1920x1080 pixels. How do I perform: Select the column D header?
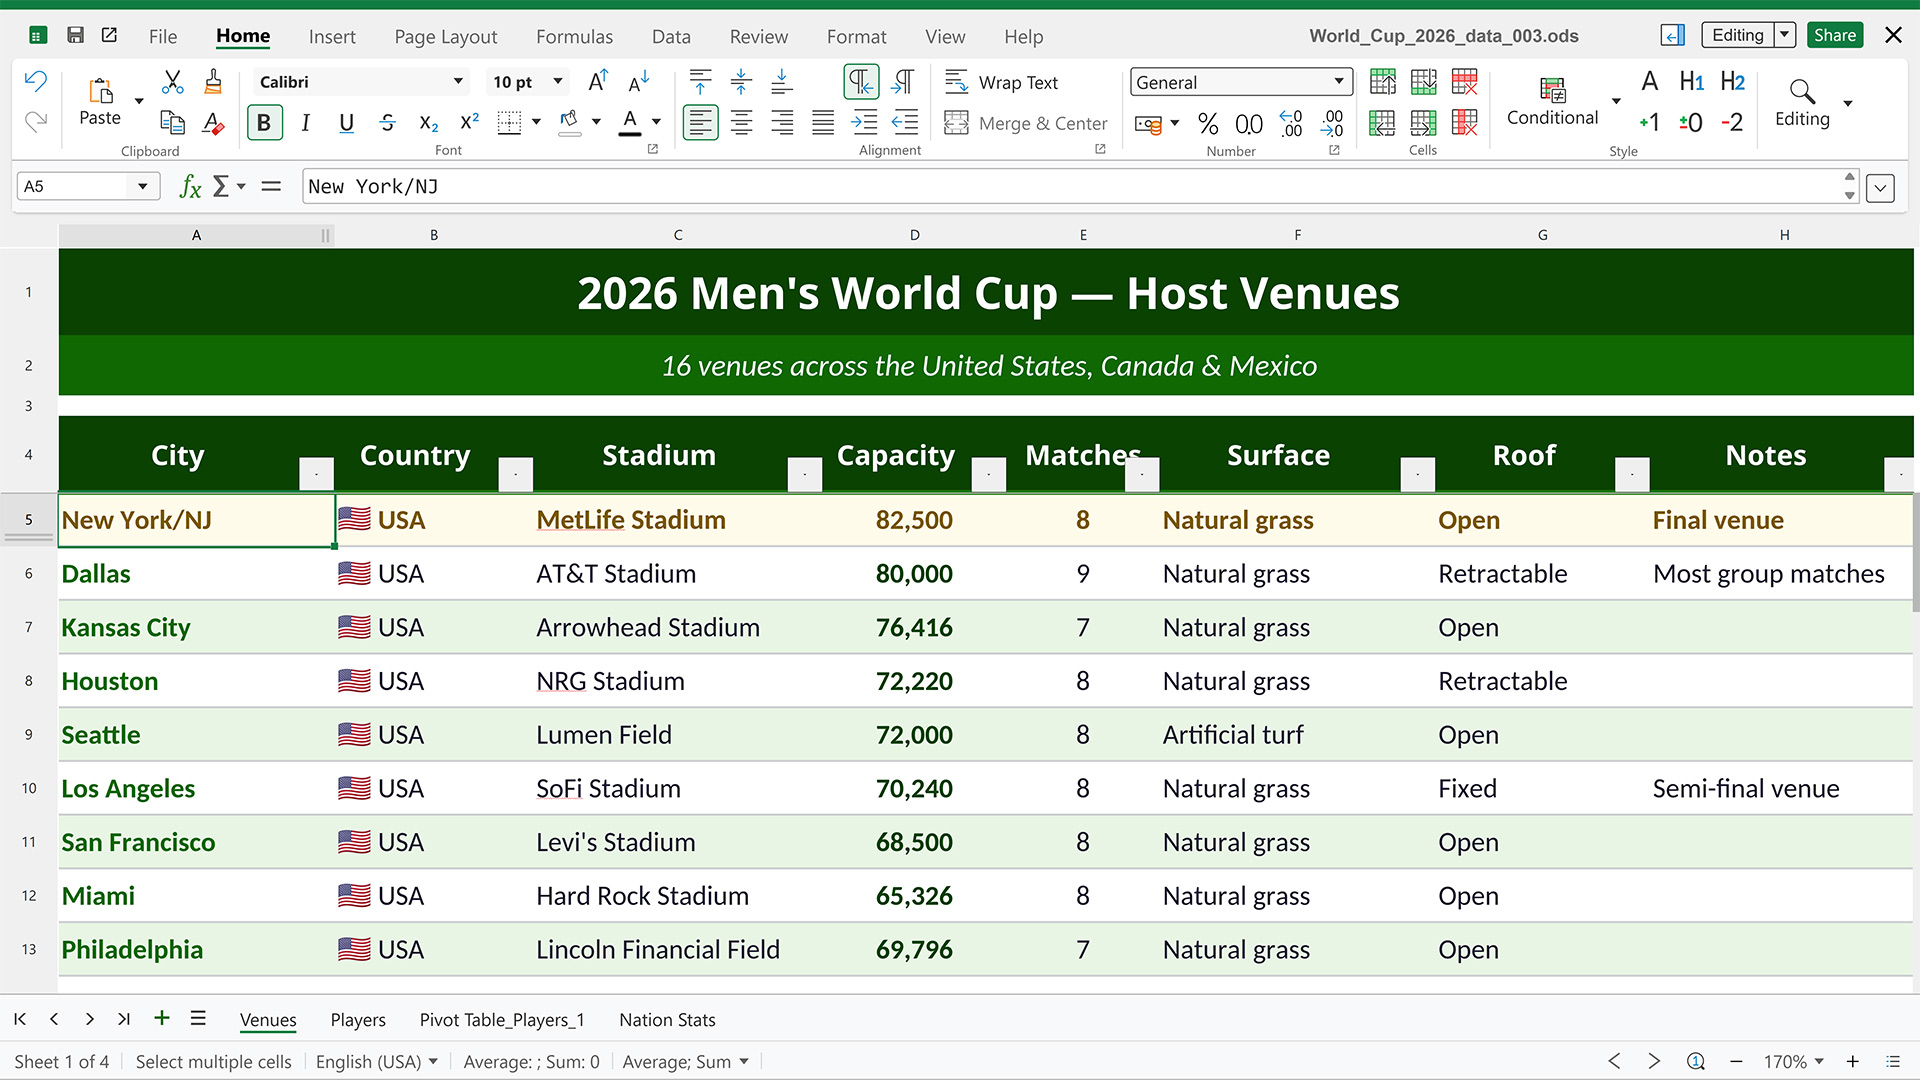914,235
